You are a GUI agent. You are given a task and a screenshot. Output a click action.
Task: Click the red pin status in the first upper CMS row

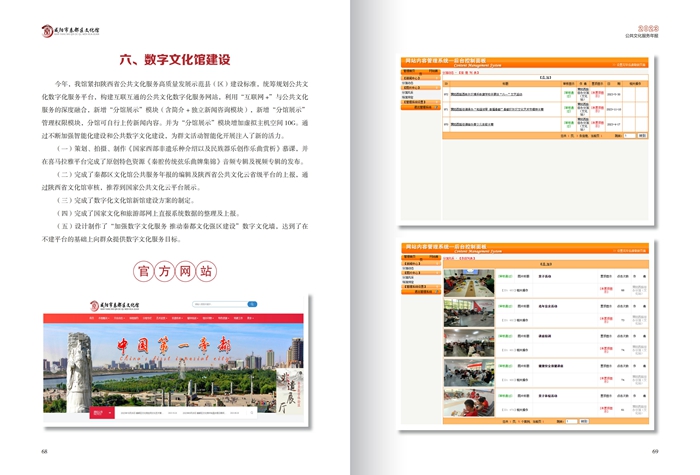point(597,94)
